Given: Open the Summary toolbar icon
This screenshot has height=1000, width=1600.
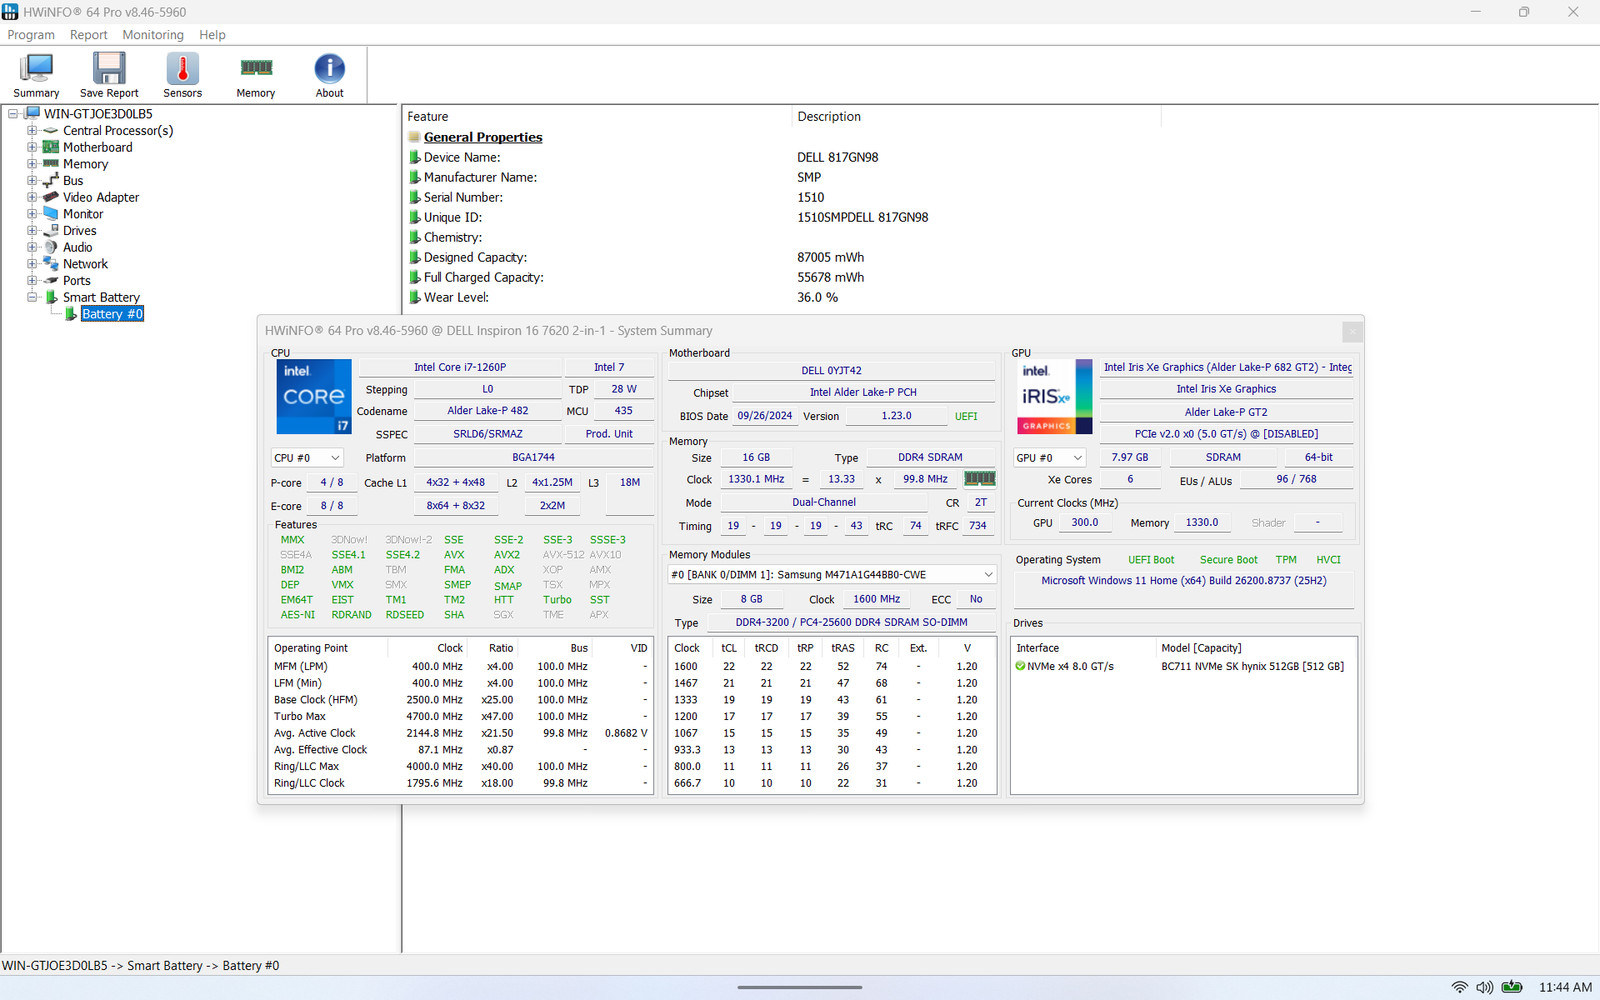Looking at the screenshot, I should click(x=36, y=69).
